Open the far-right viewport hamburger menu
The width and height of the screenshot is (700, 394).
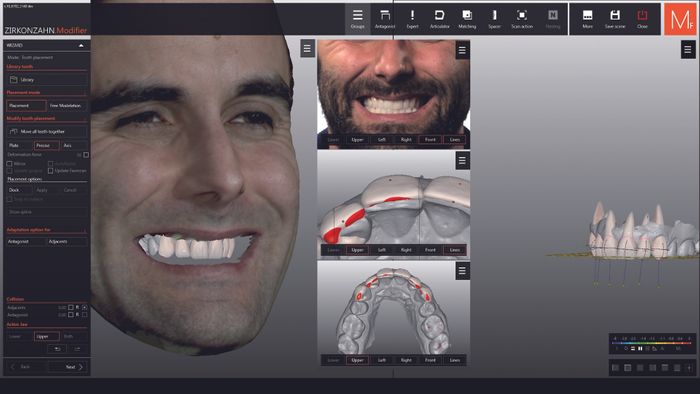click(x=688, y=50)
